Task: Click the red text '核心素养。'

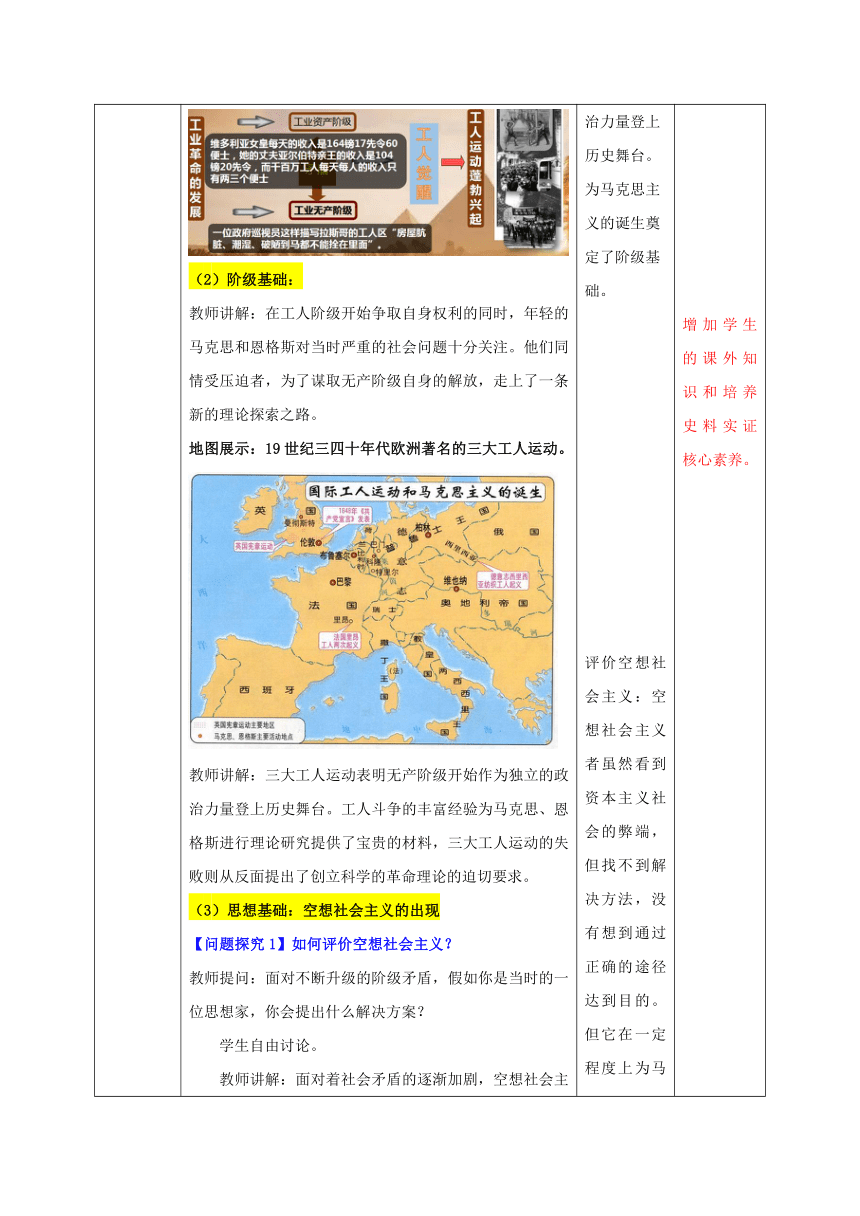Action: pyautogui.click(x=720, y=460)
